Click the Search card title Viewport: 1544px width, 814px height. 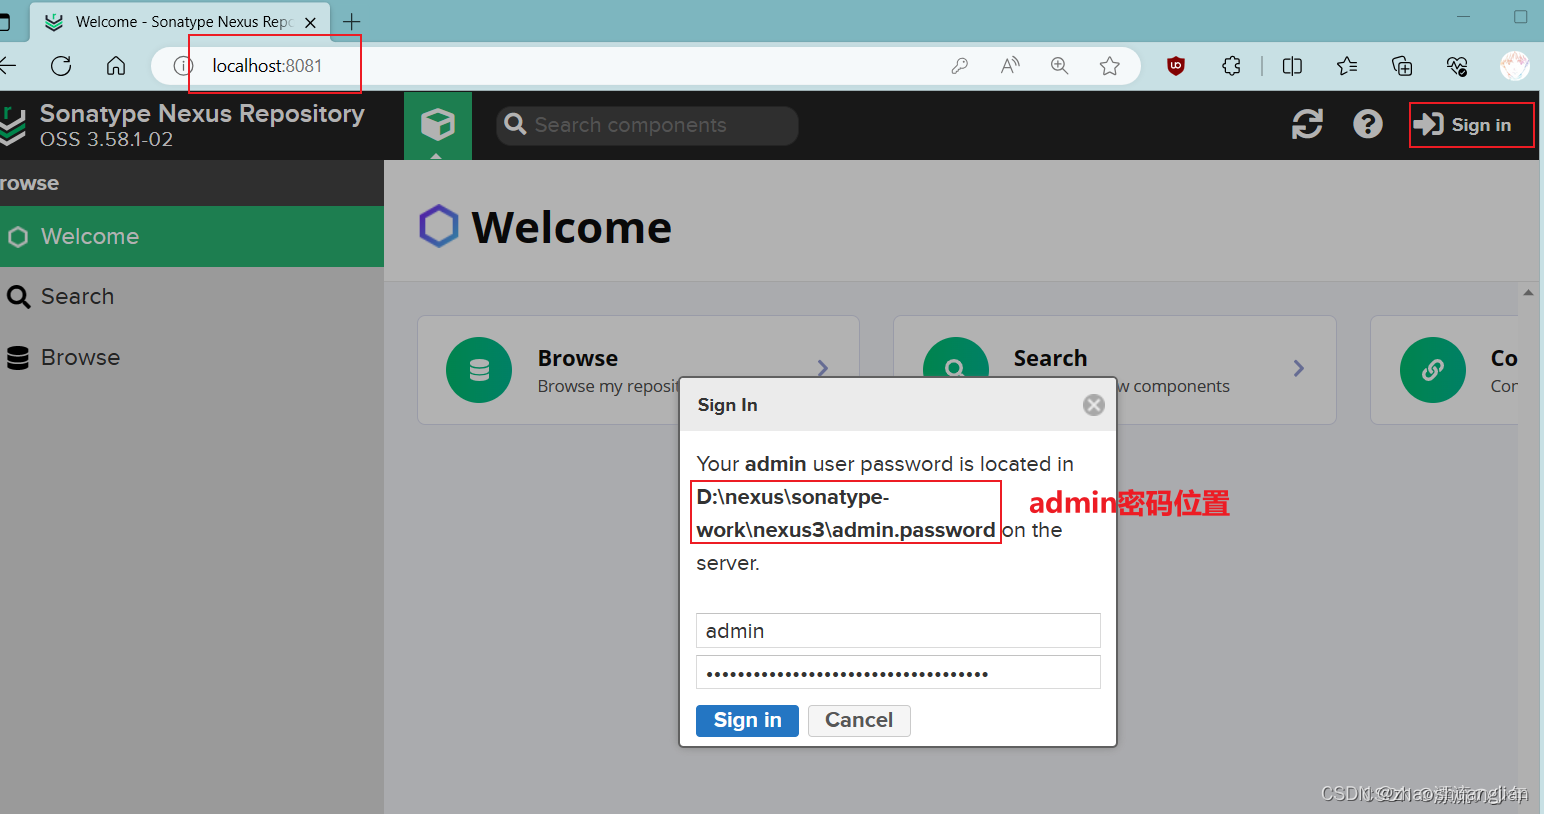pos(1050,358)
